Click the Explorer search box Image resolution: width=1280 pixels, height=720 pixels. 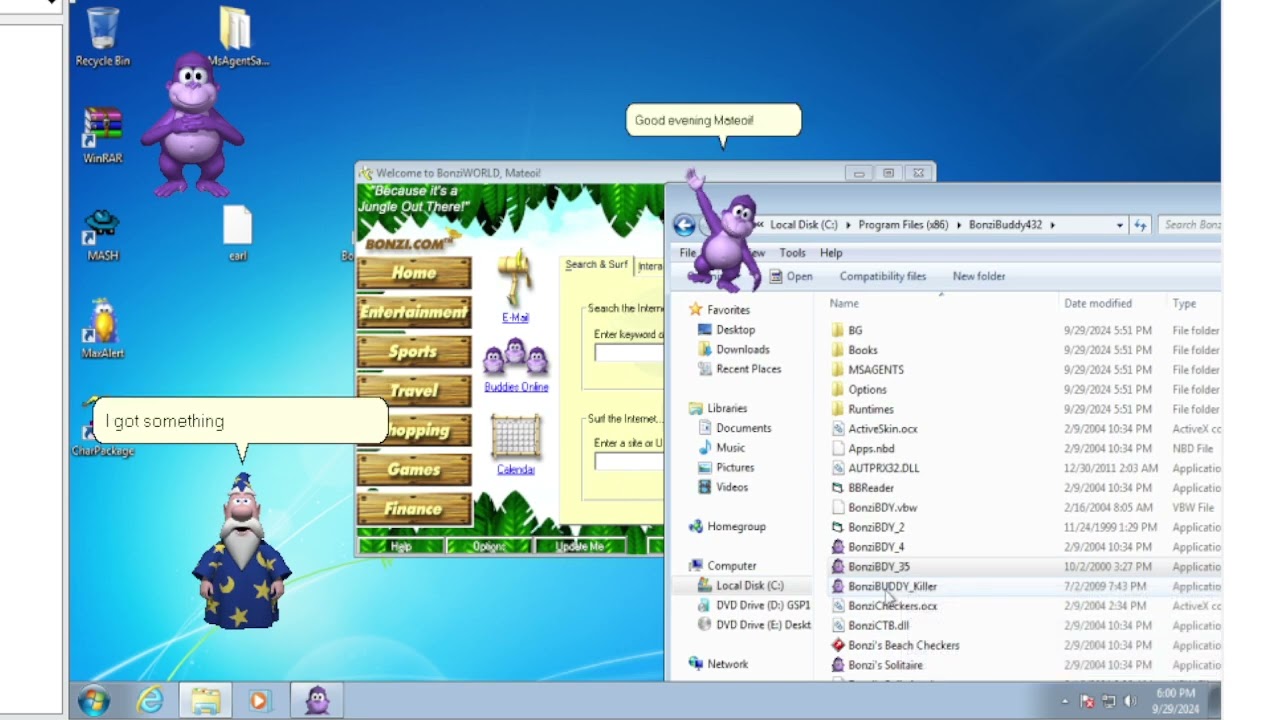point(1190,225)
